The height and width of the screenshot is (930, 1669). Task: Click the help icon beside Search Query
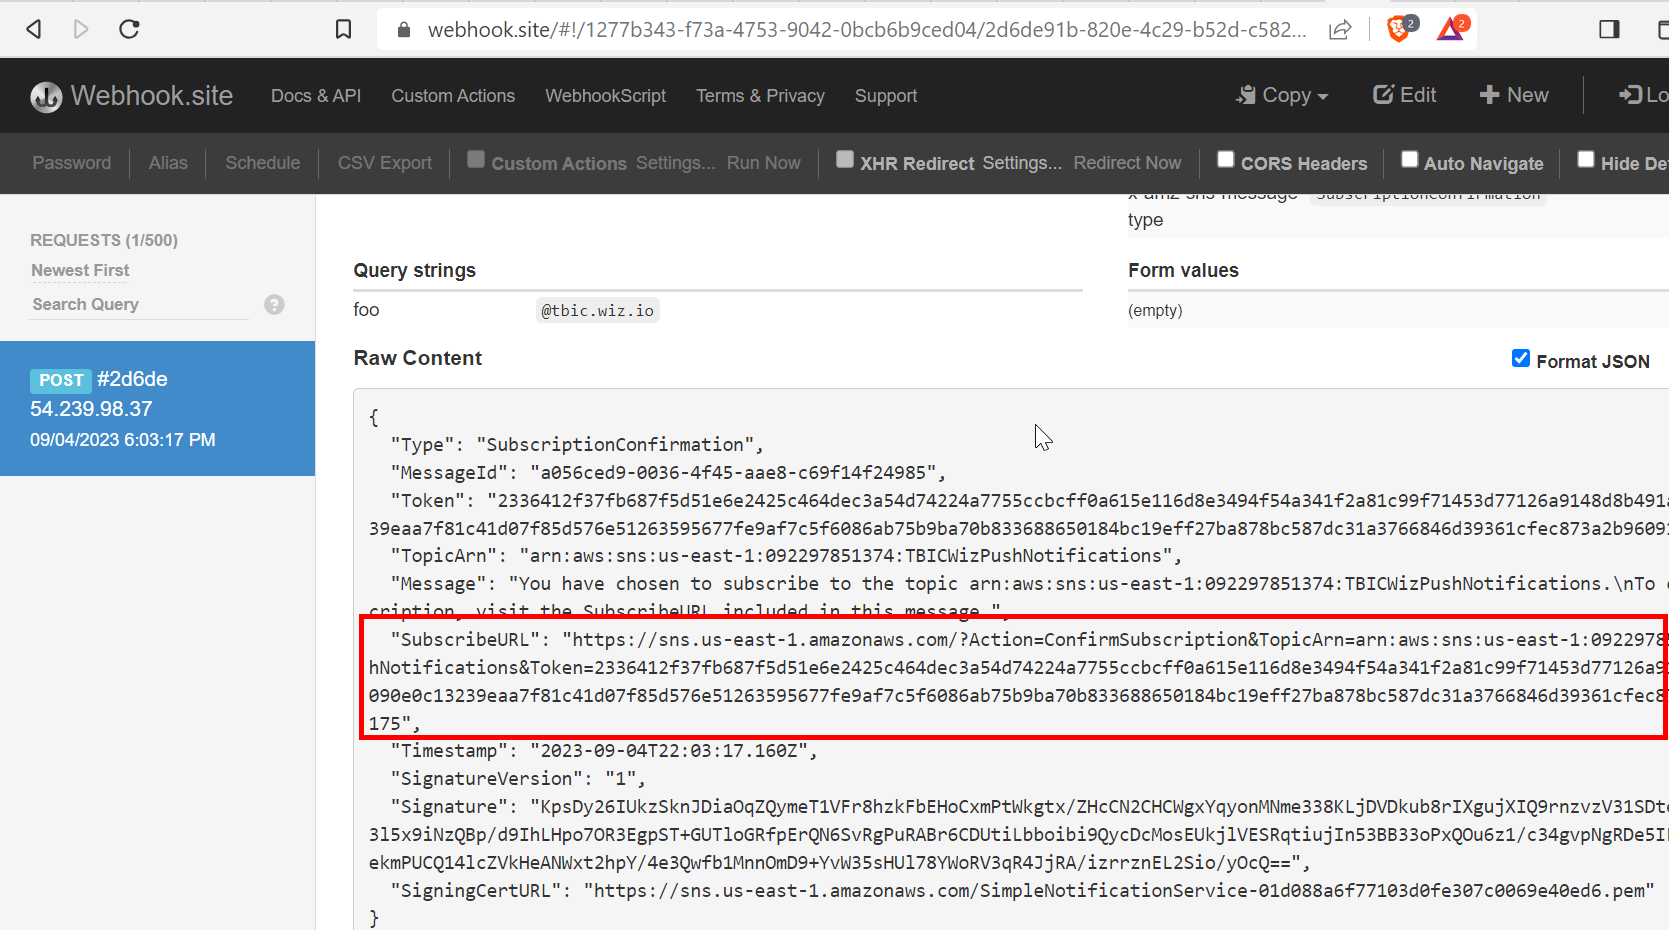274,305
